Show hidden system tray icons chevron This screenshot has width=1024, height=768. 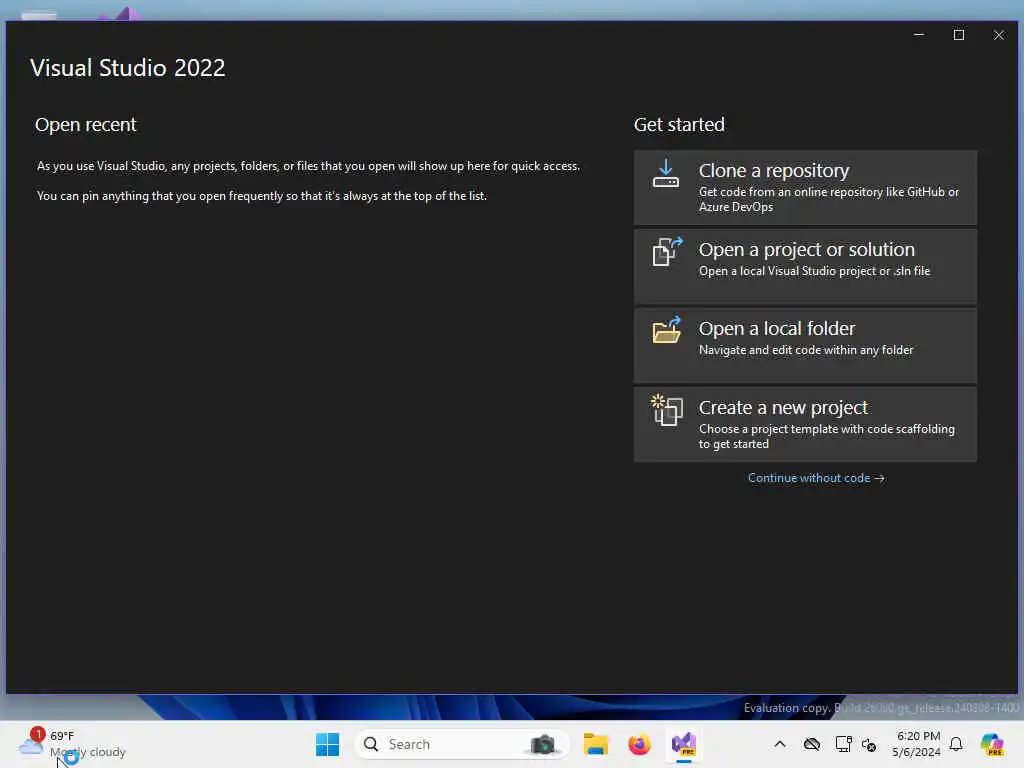point(780,744)
